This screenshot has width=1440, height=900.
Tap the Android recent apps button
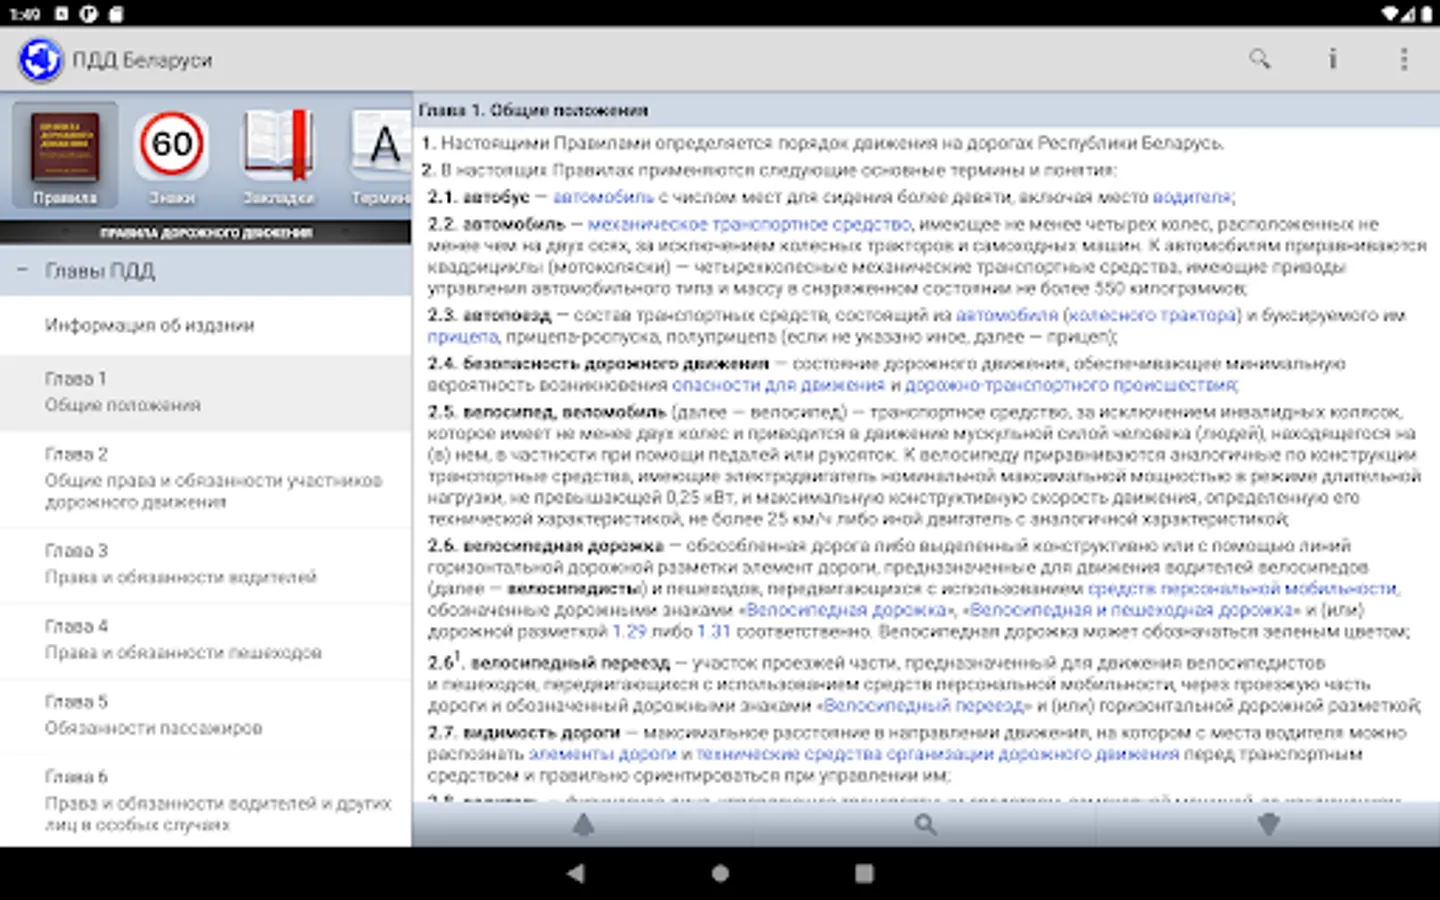(x=864, y=873)
